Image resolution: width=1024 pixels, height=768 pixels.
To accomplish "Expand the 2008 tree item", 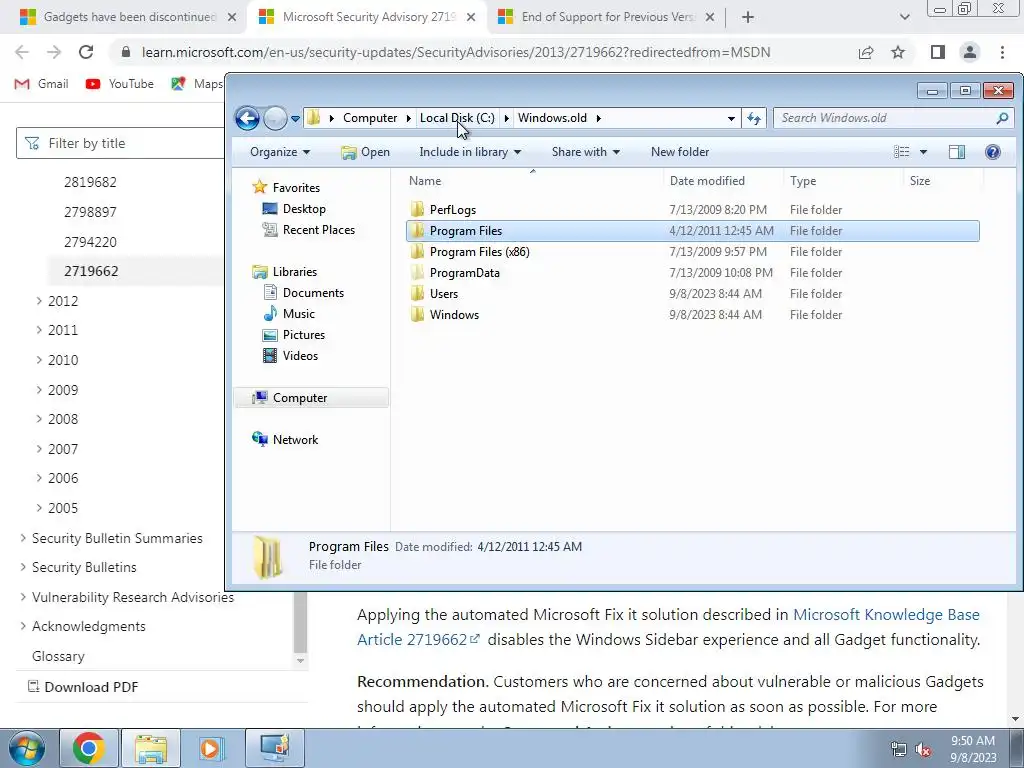I will click(x=39, y=419).
